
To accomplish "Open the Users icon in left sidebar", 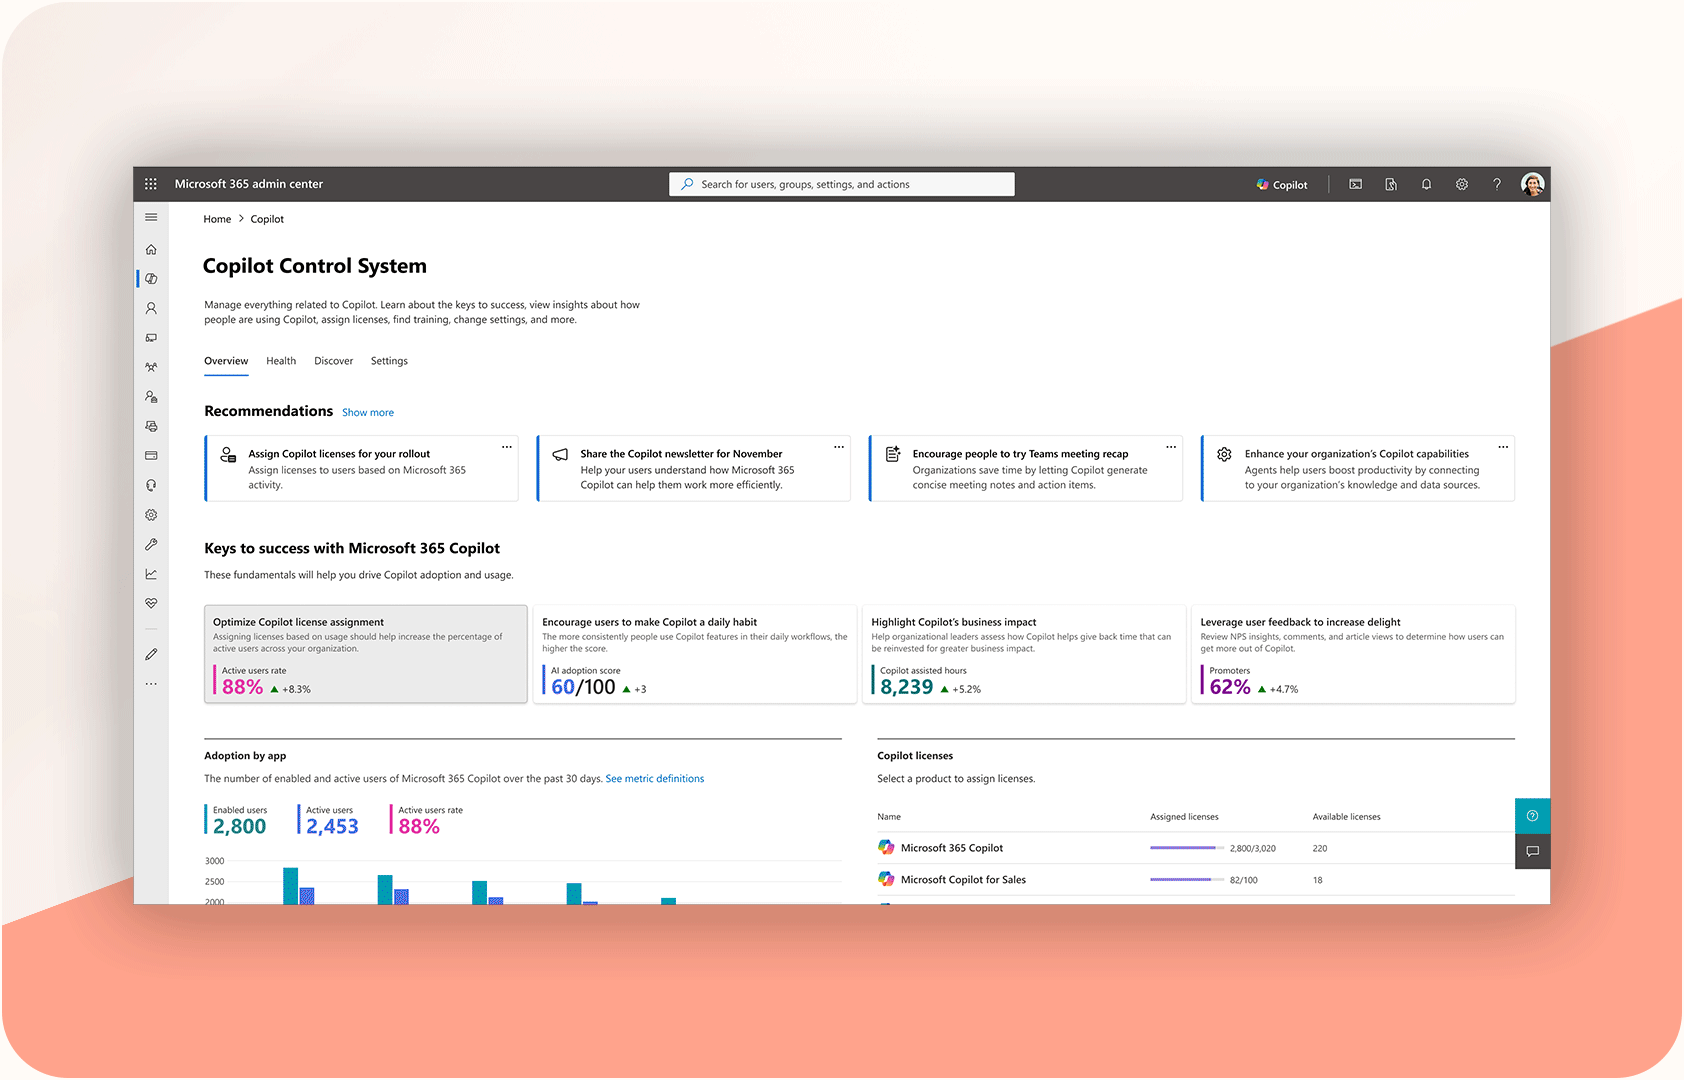I will (151, 309).
